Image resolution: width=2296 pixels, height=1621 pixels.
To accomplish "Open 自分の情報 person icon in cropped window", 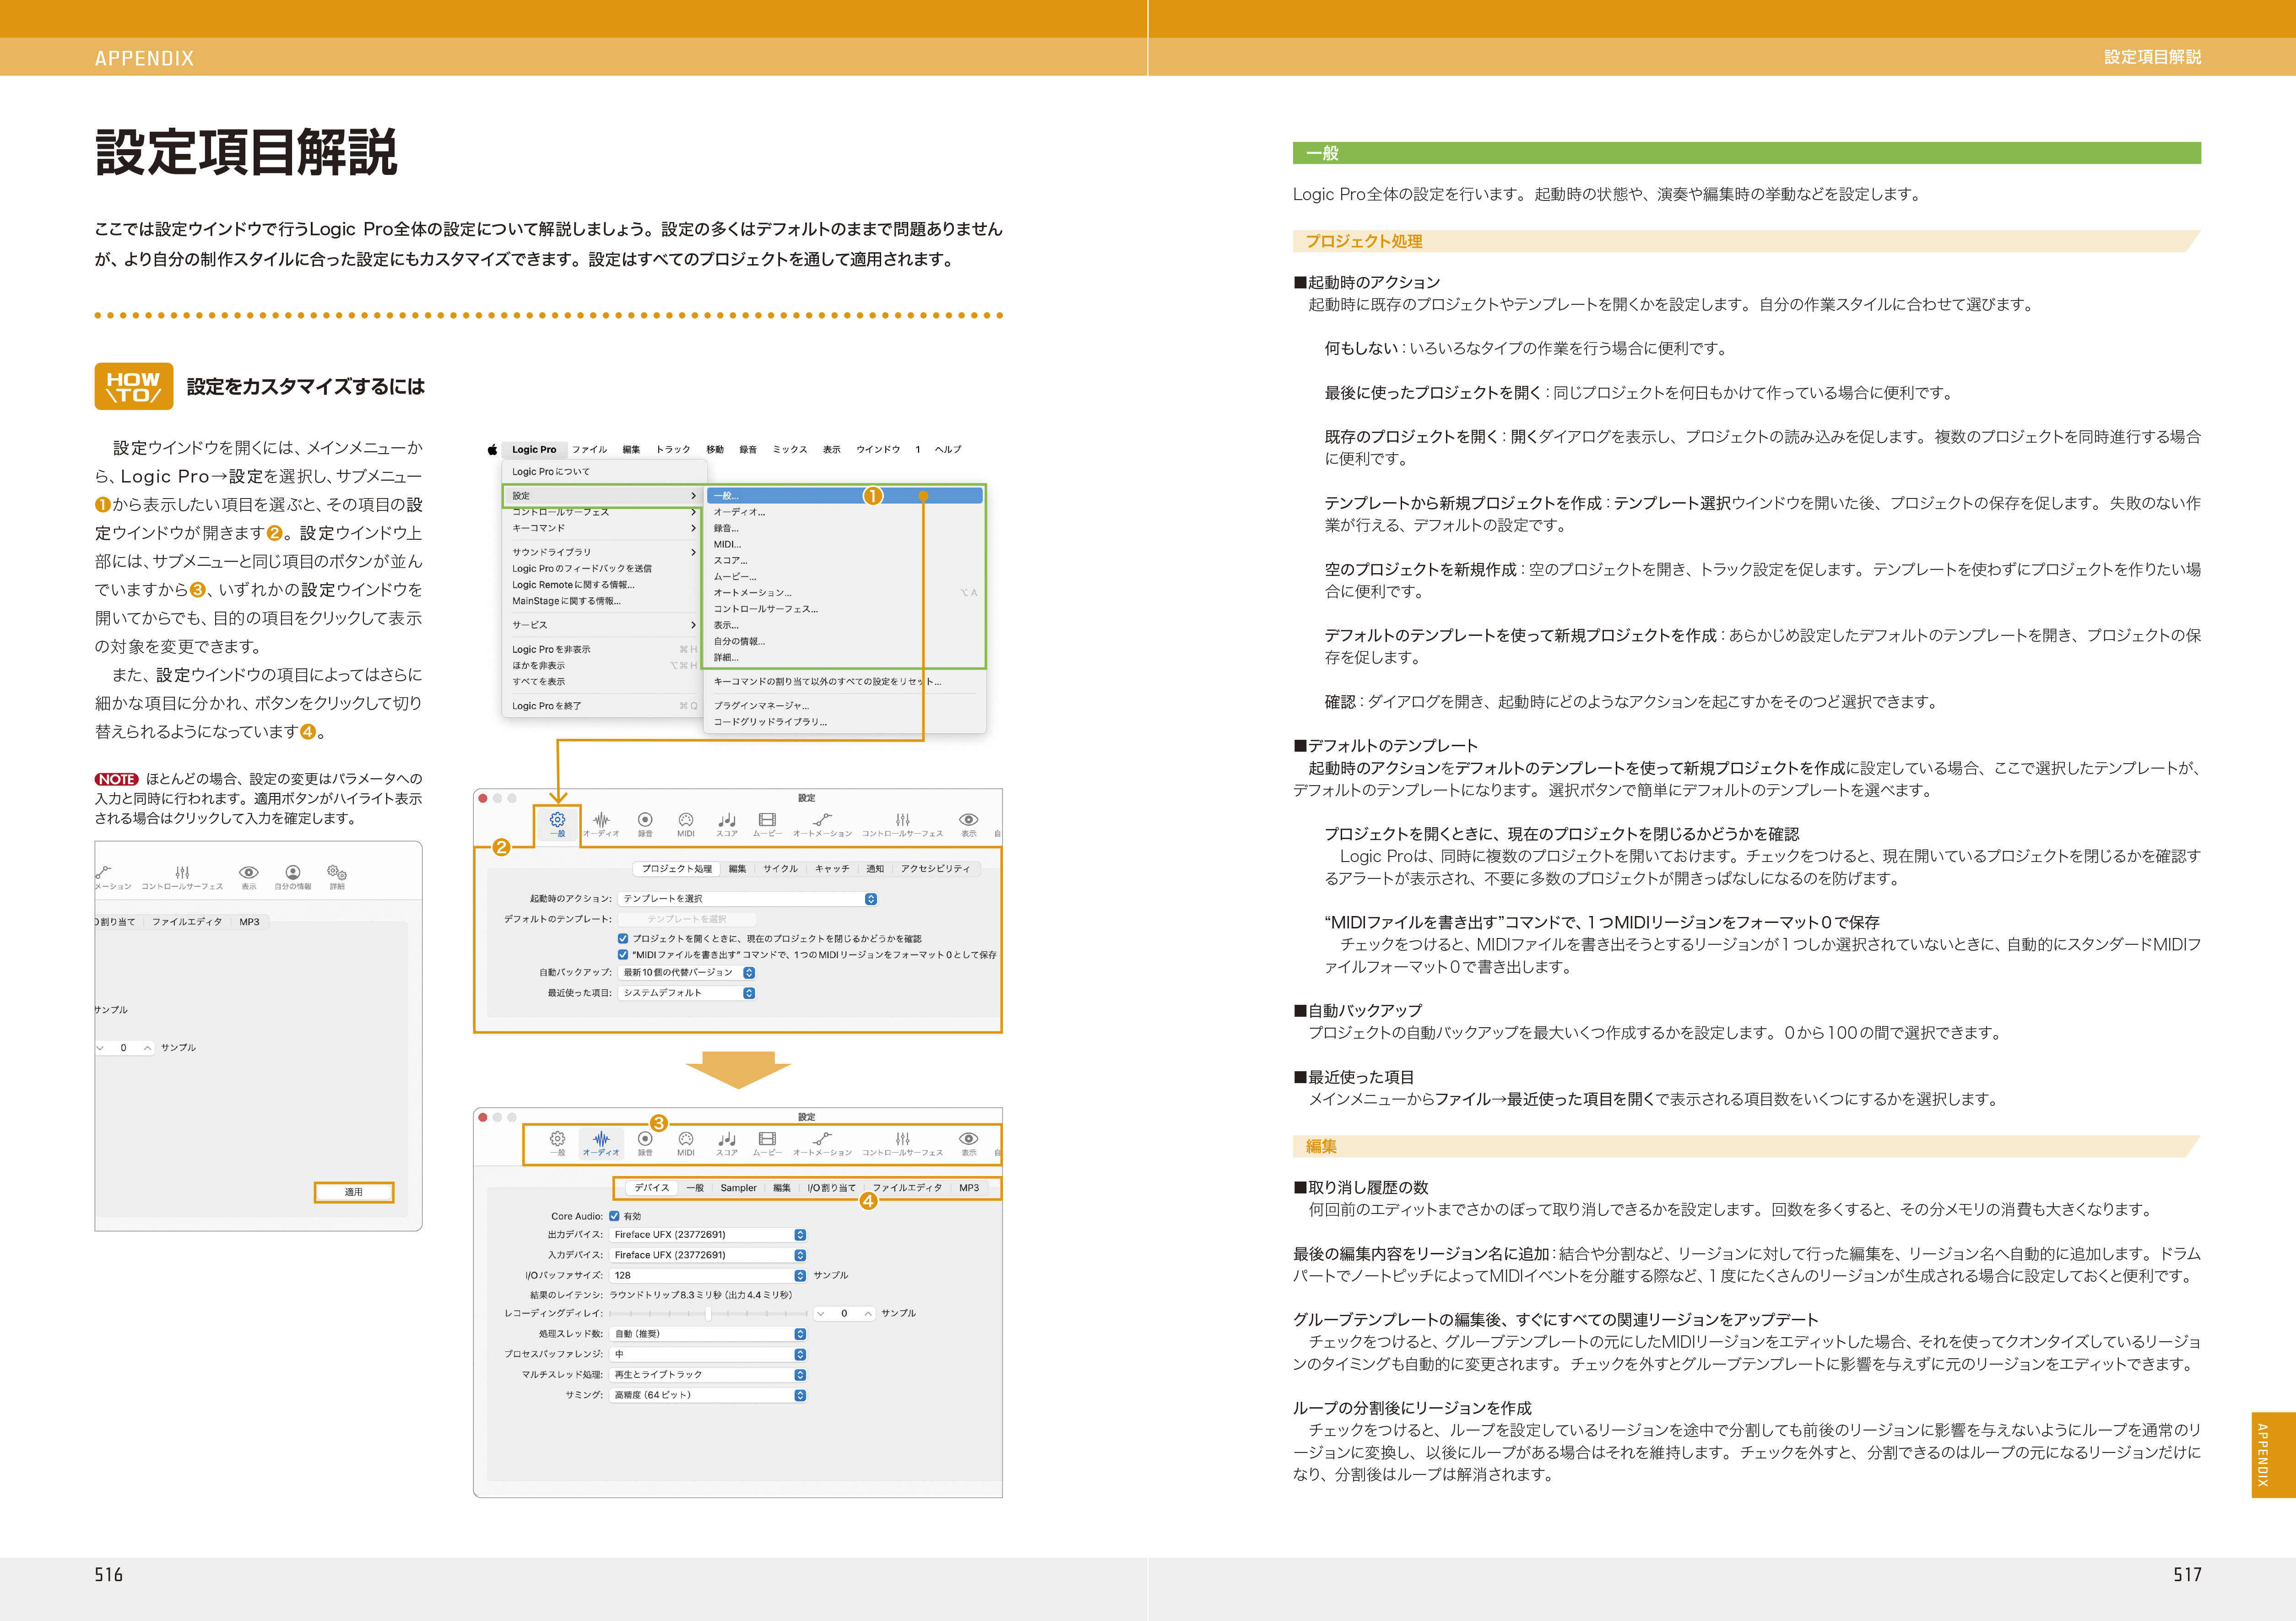I will tap(293, 873).
